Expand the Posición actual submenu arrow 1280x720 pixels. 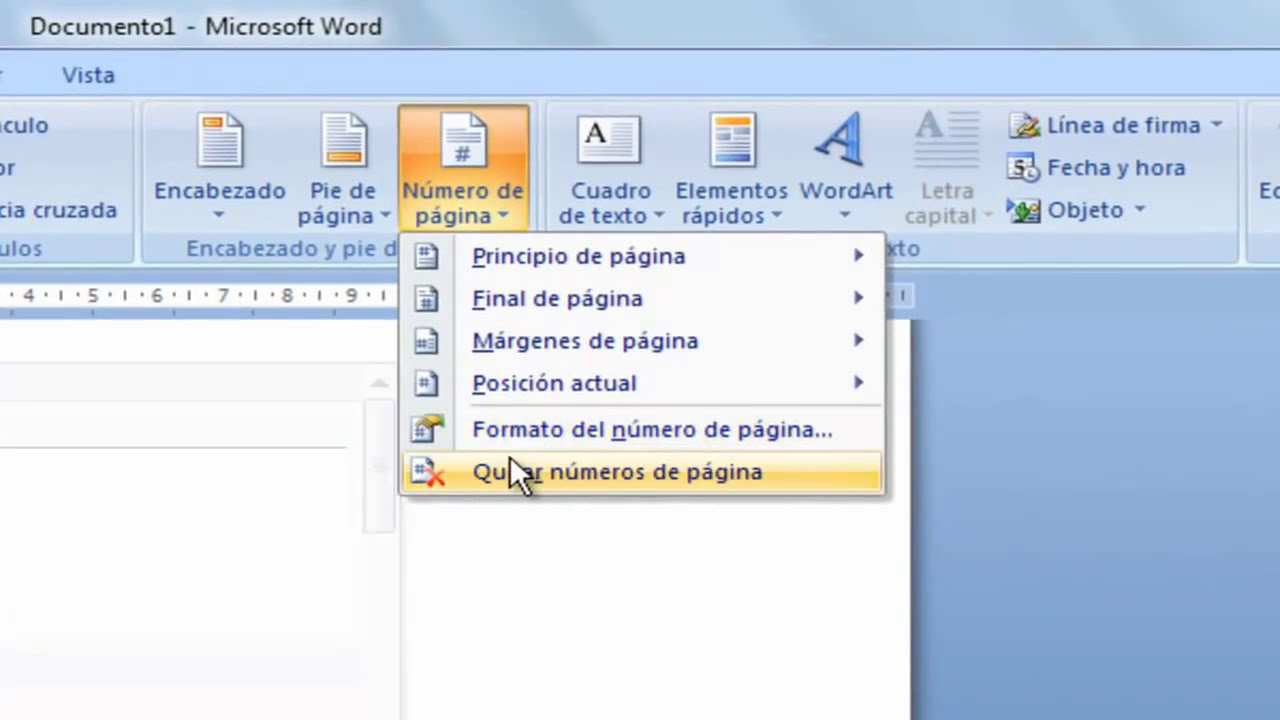coord(858,383)
